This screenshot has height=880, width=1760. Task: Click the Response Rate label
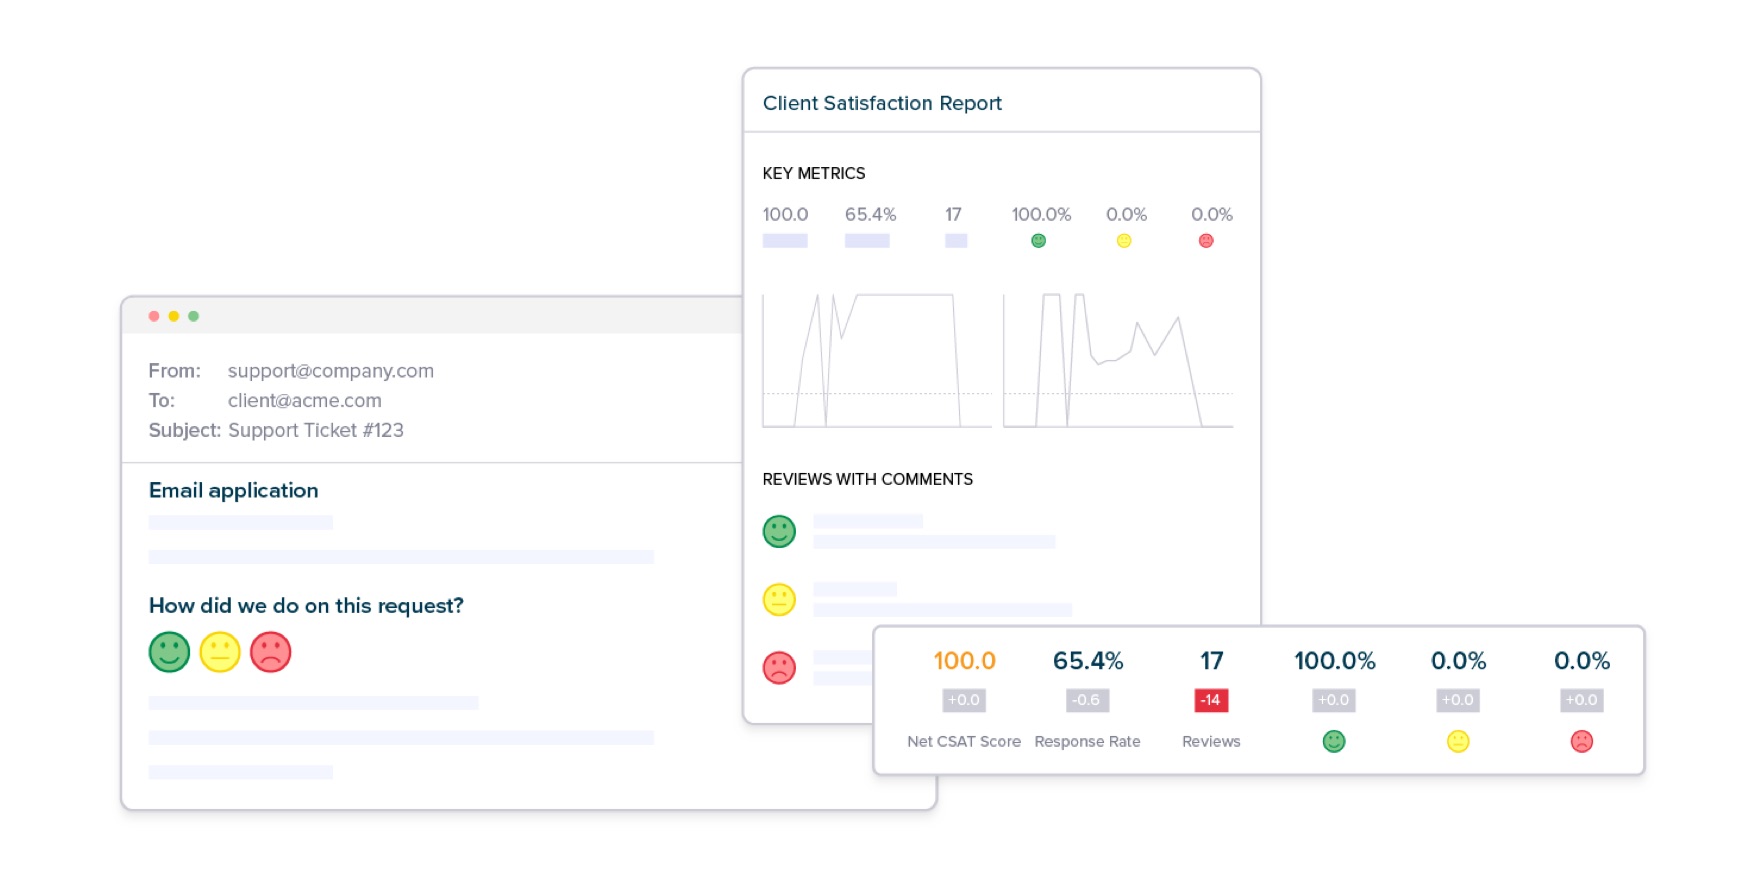tap(1087, 741)
